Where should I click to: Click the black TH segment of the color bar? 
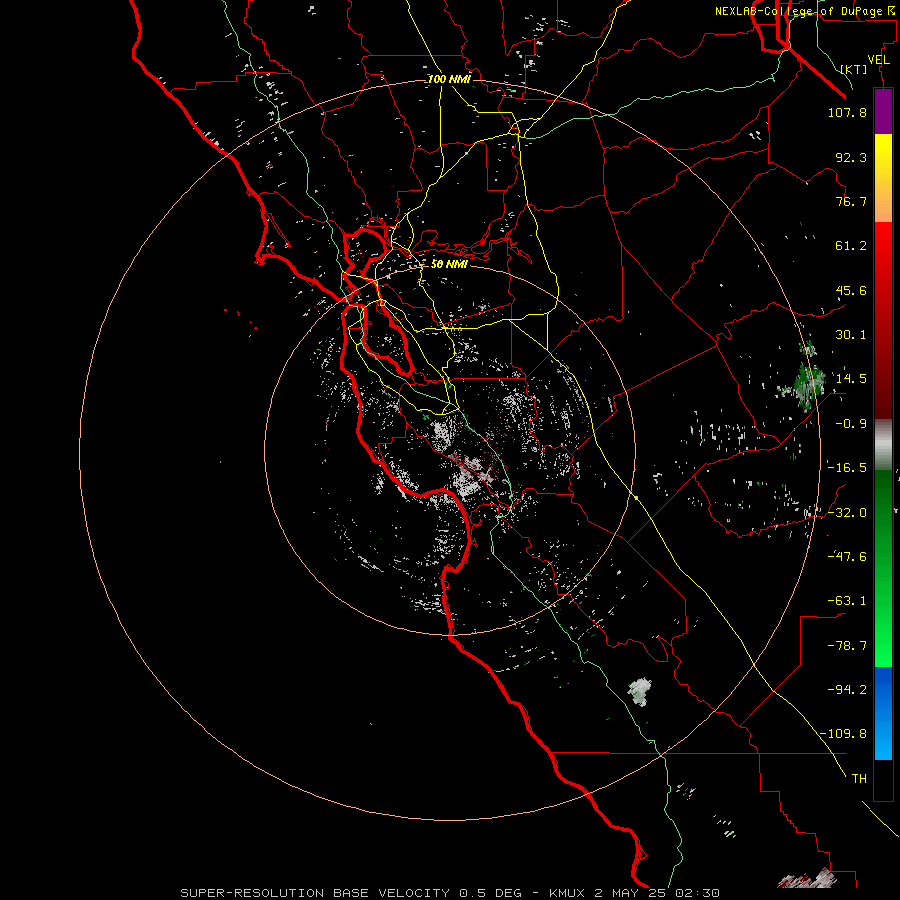[x=883, y=780]
